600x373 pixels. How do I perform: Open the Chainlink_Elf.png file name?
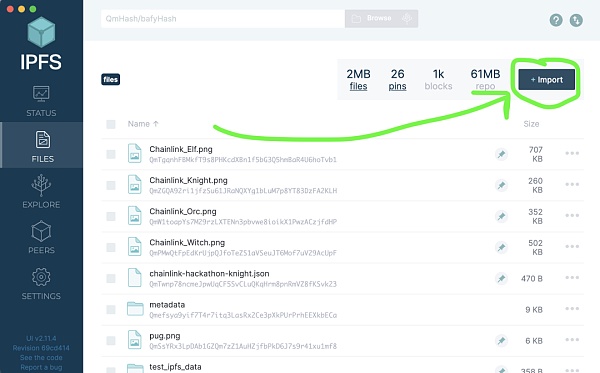[x=181, y=149]
